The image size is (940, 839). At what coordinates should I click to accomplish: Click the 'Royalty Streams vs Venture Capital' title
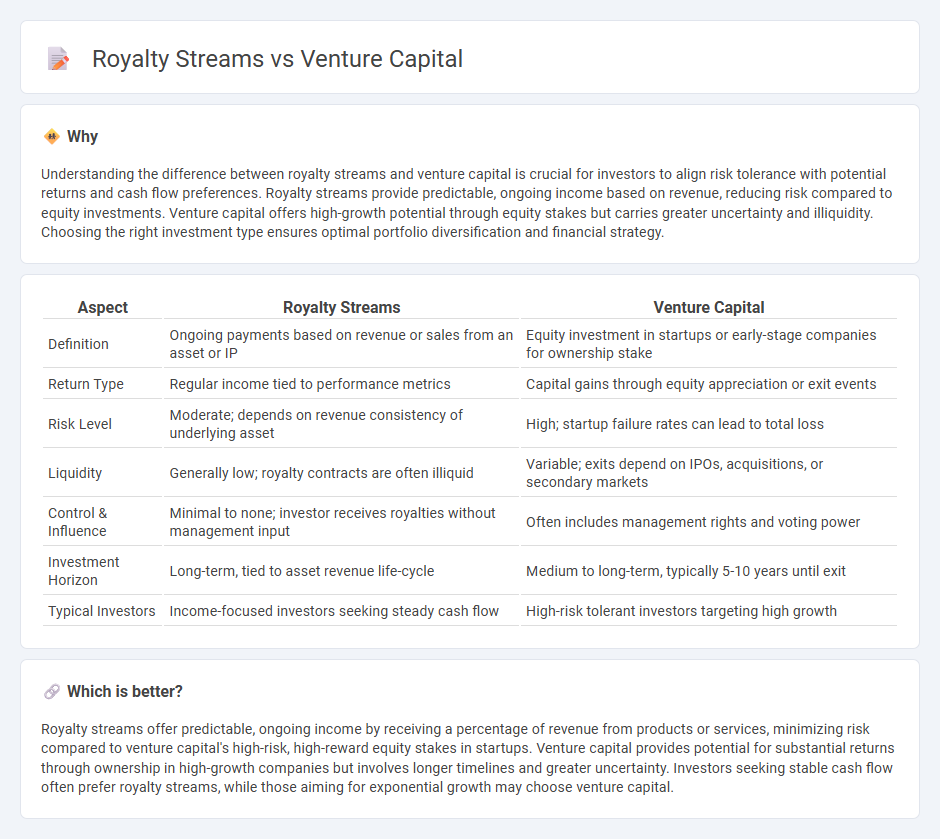tap(277, 59)
